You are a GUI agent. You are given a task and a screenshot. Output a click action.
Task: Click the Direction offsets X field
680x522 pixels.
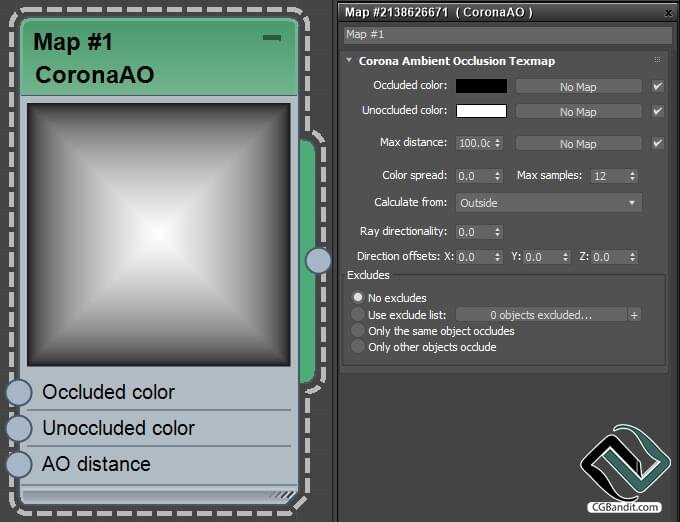click(474, 257)
